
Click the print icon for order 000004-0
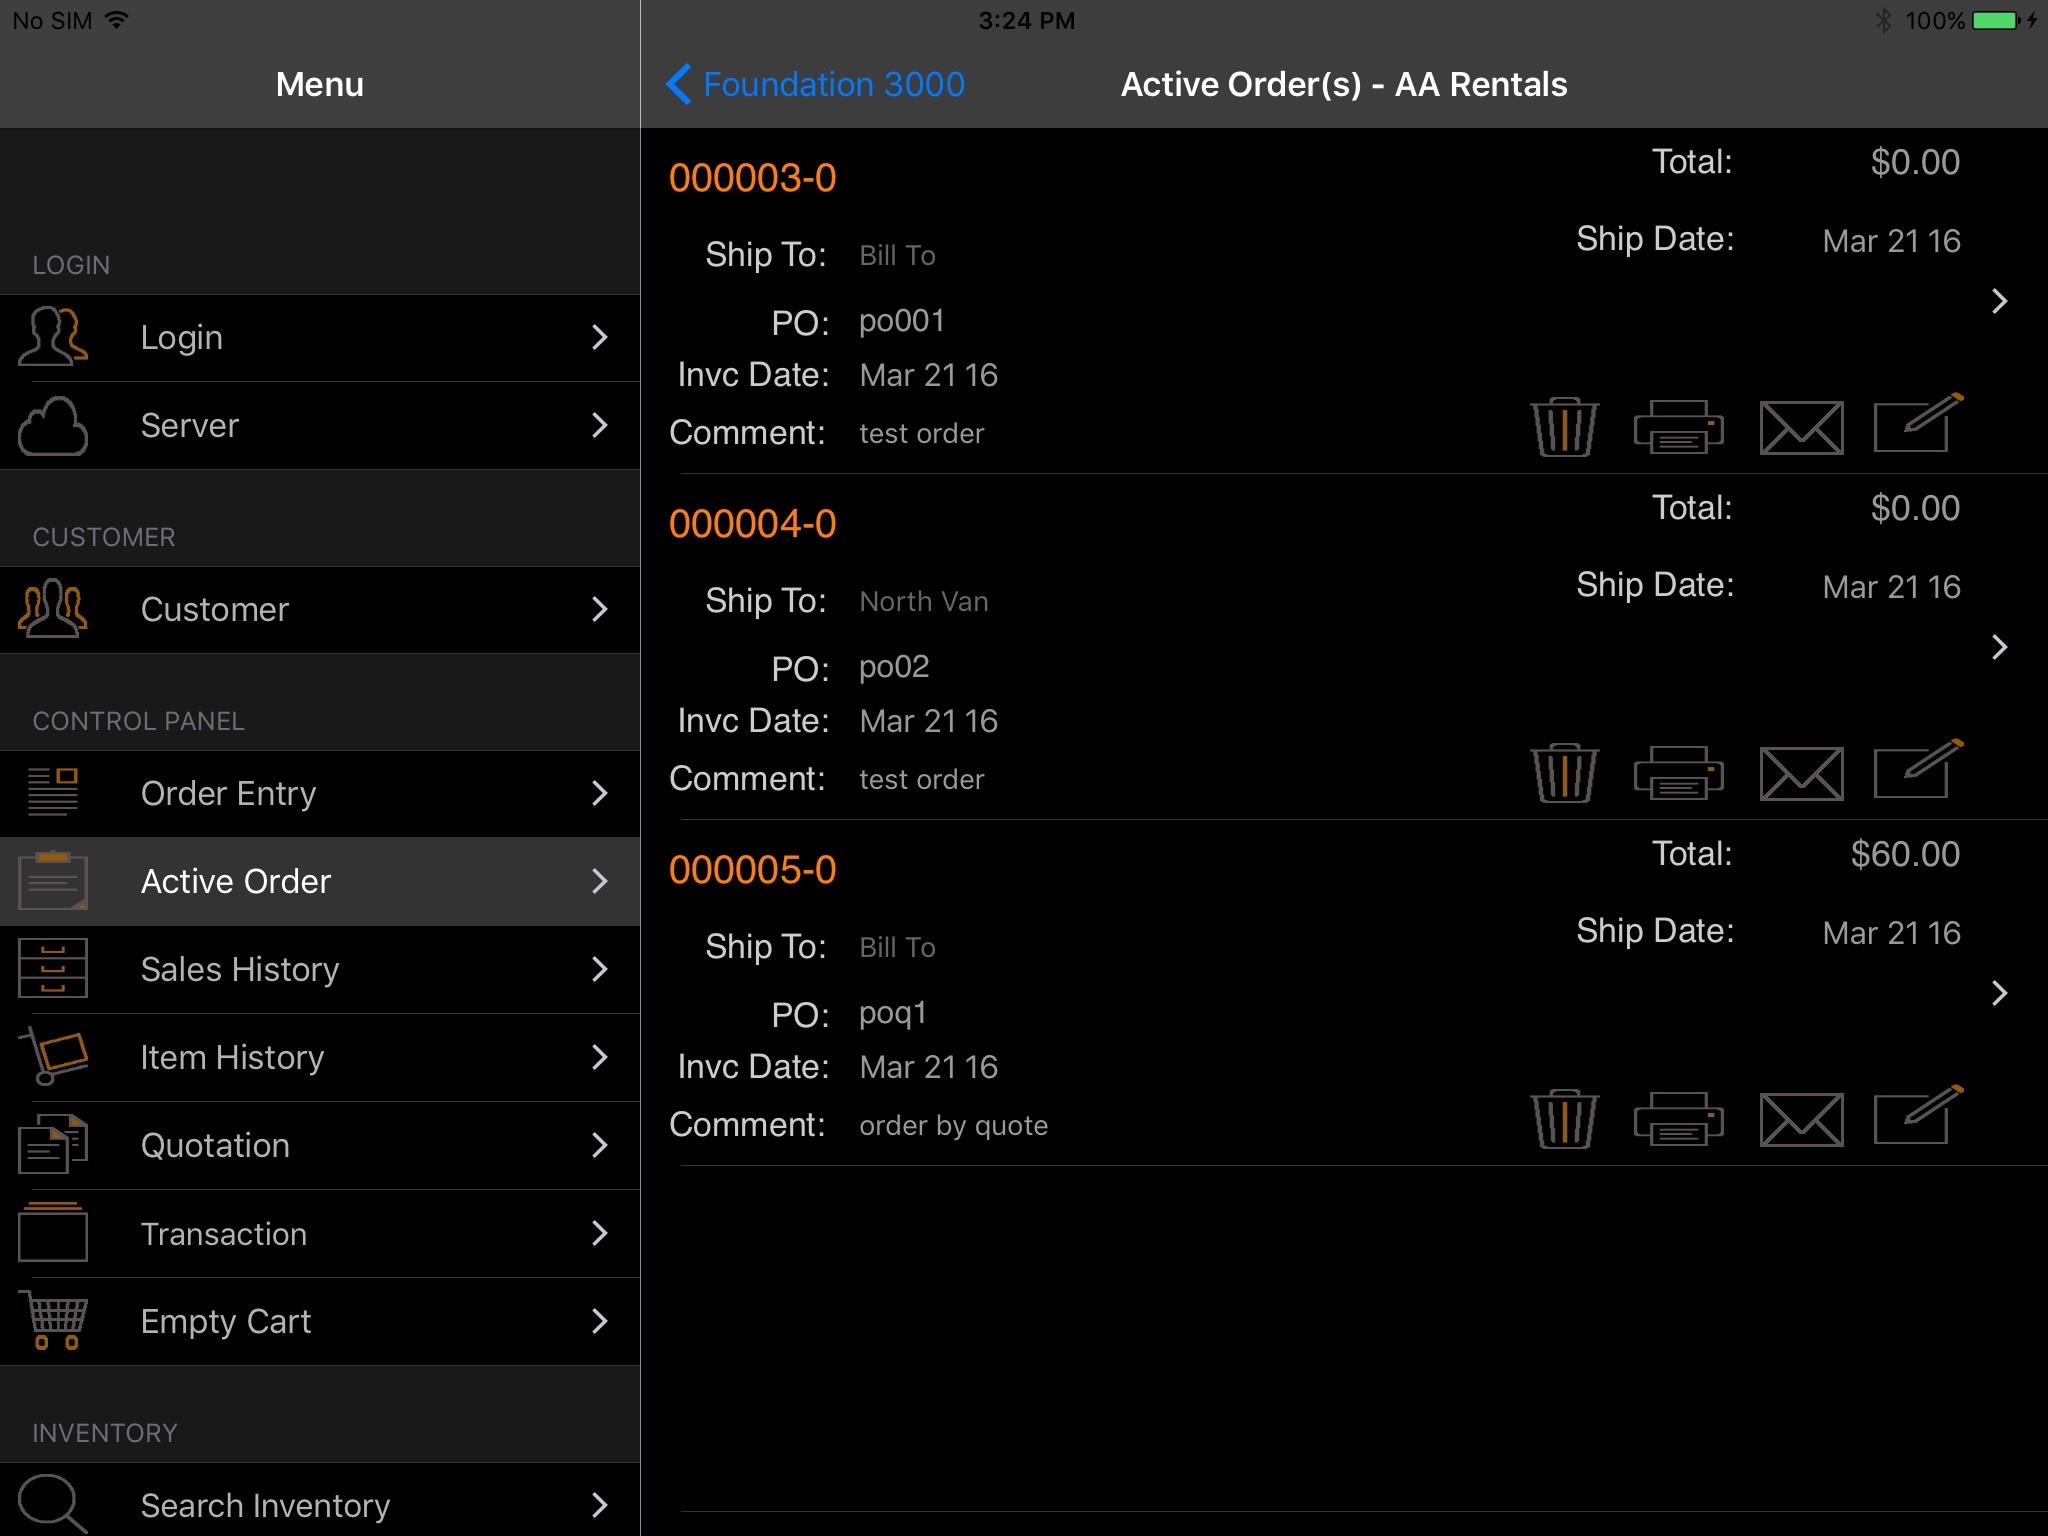click(1685, 774)
